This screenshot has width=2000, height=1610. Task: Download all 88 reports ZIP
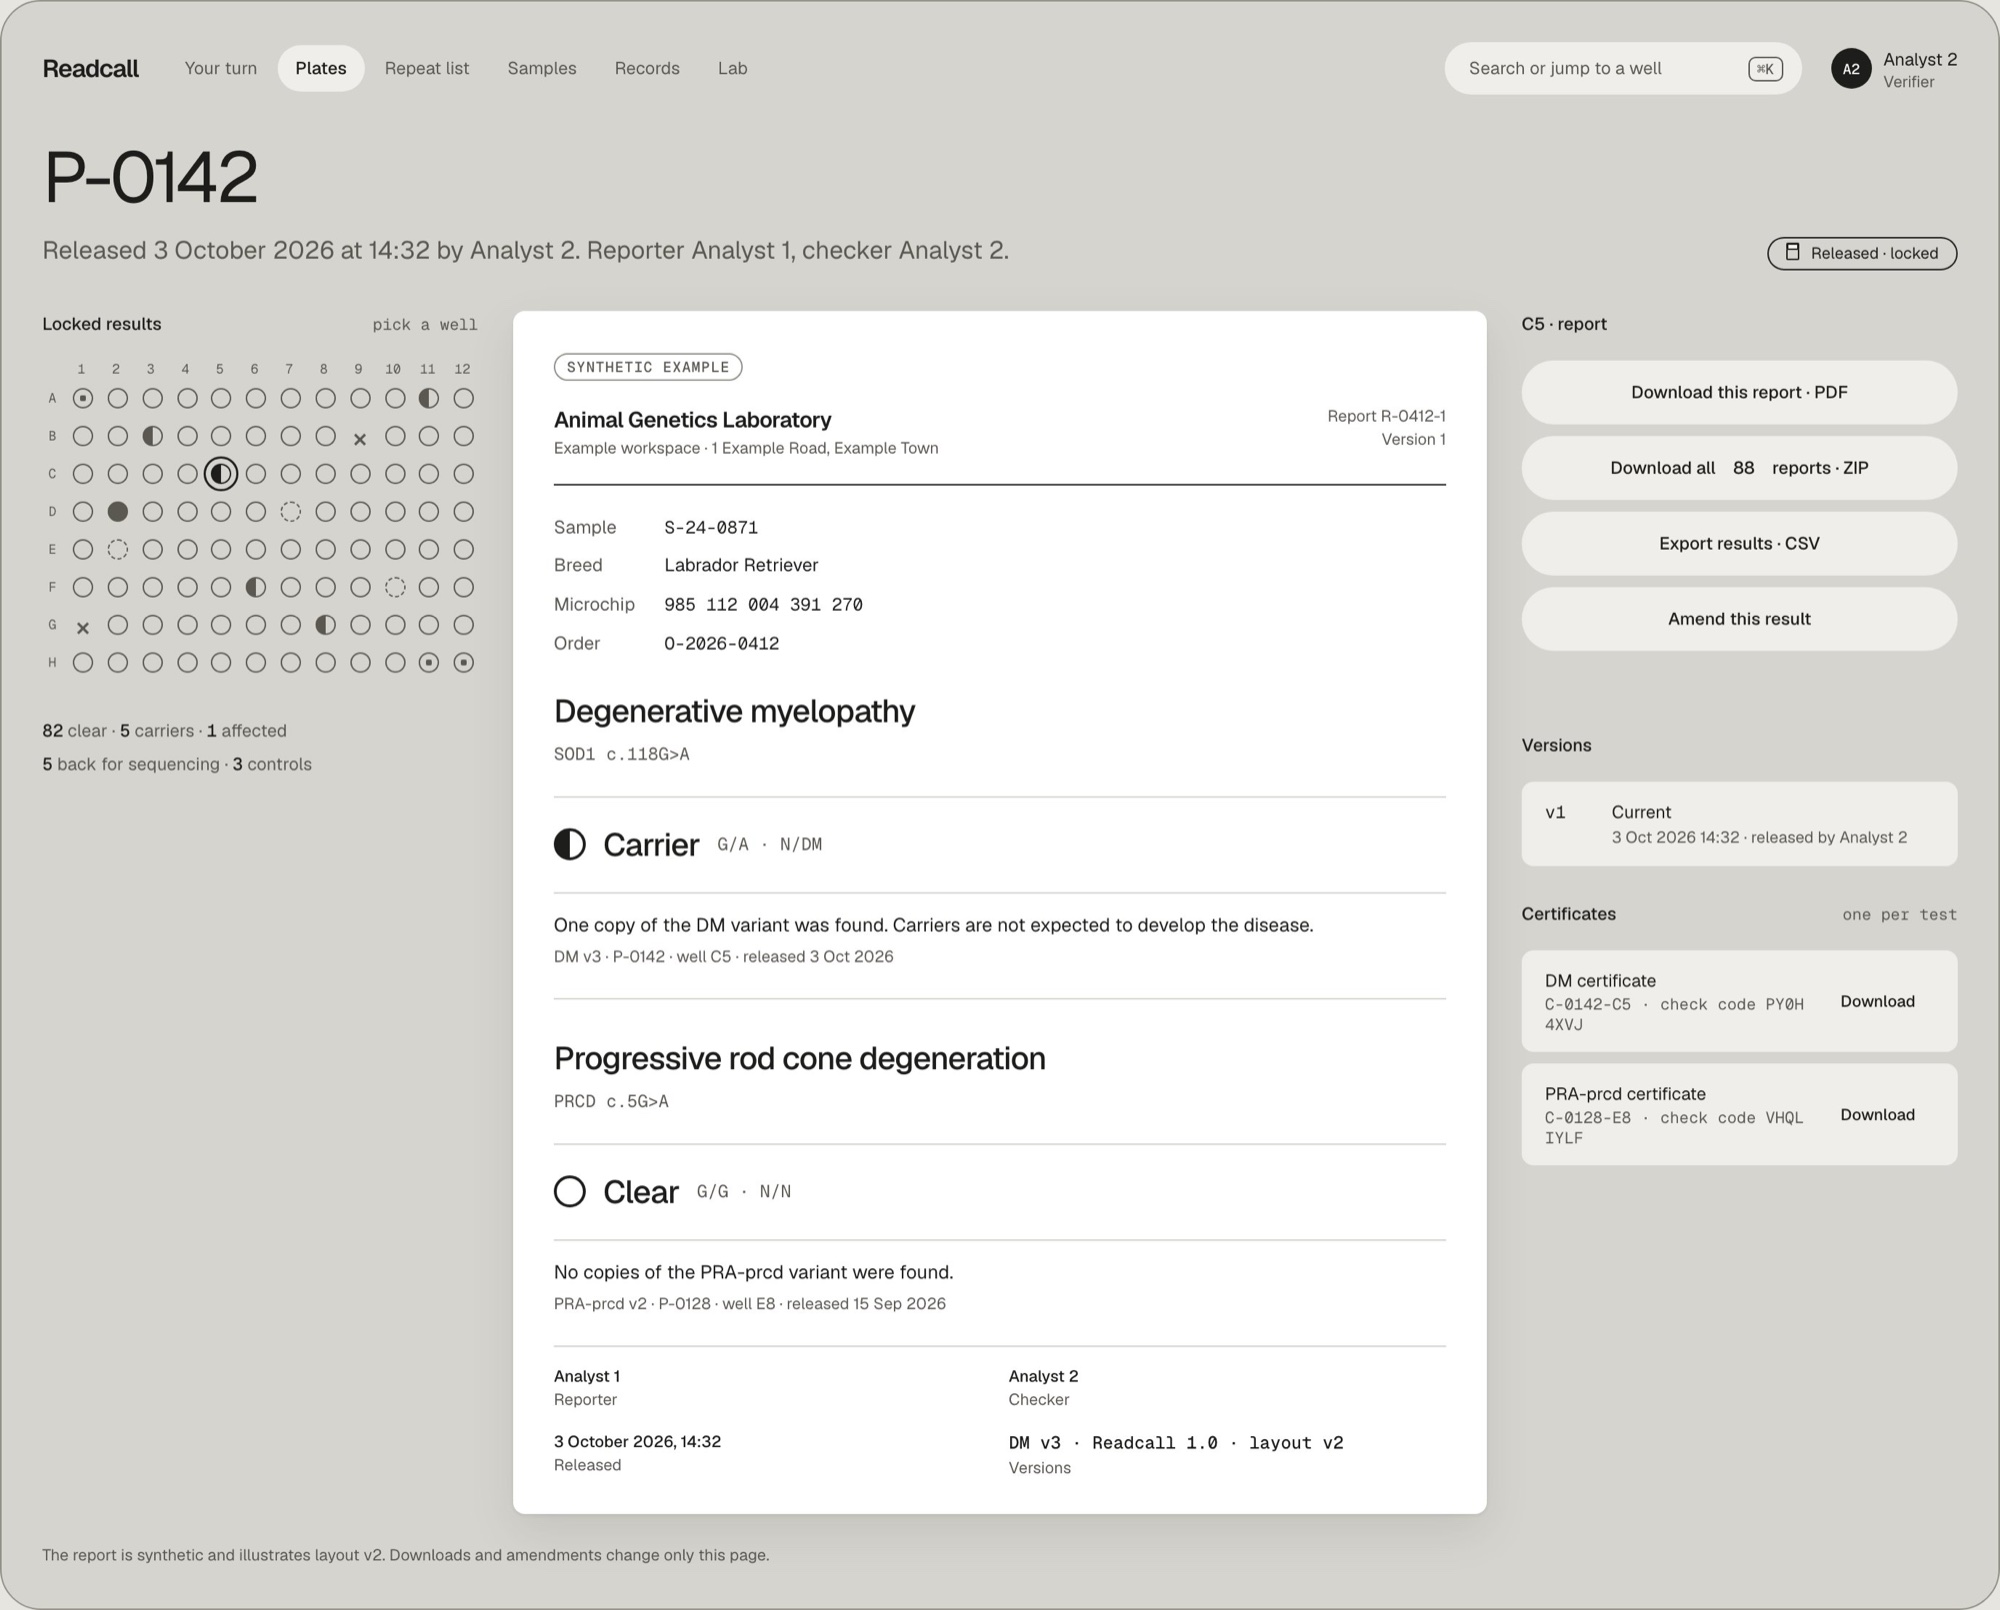[x=1739, y=468]
